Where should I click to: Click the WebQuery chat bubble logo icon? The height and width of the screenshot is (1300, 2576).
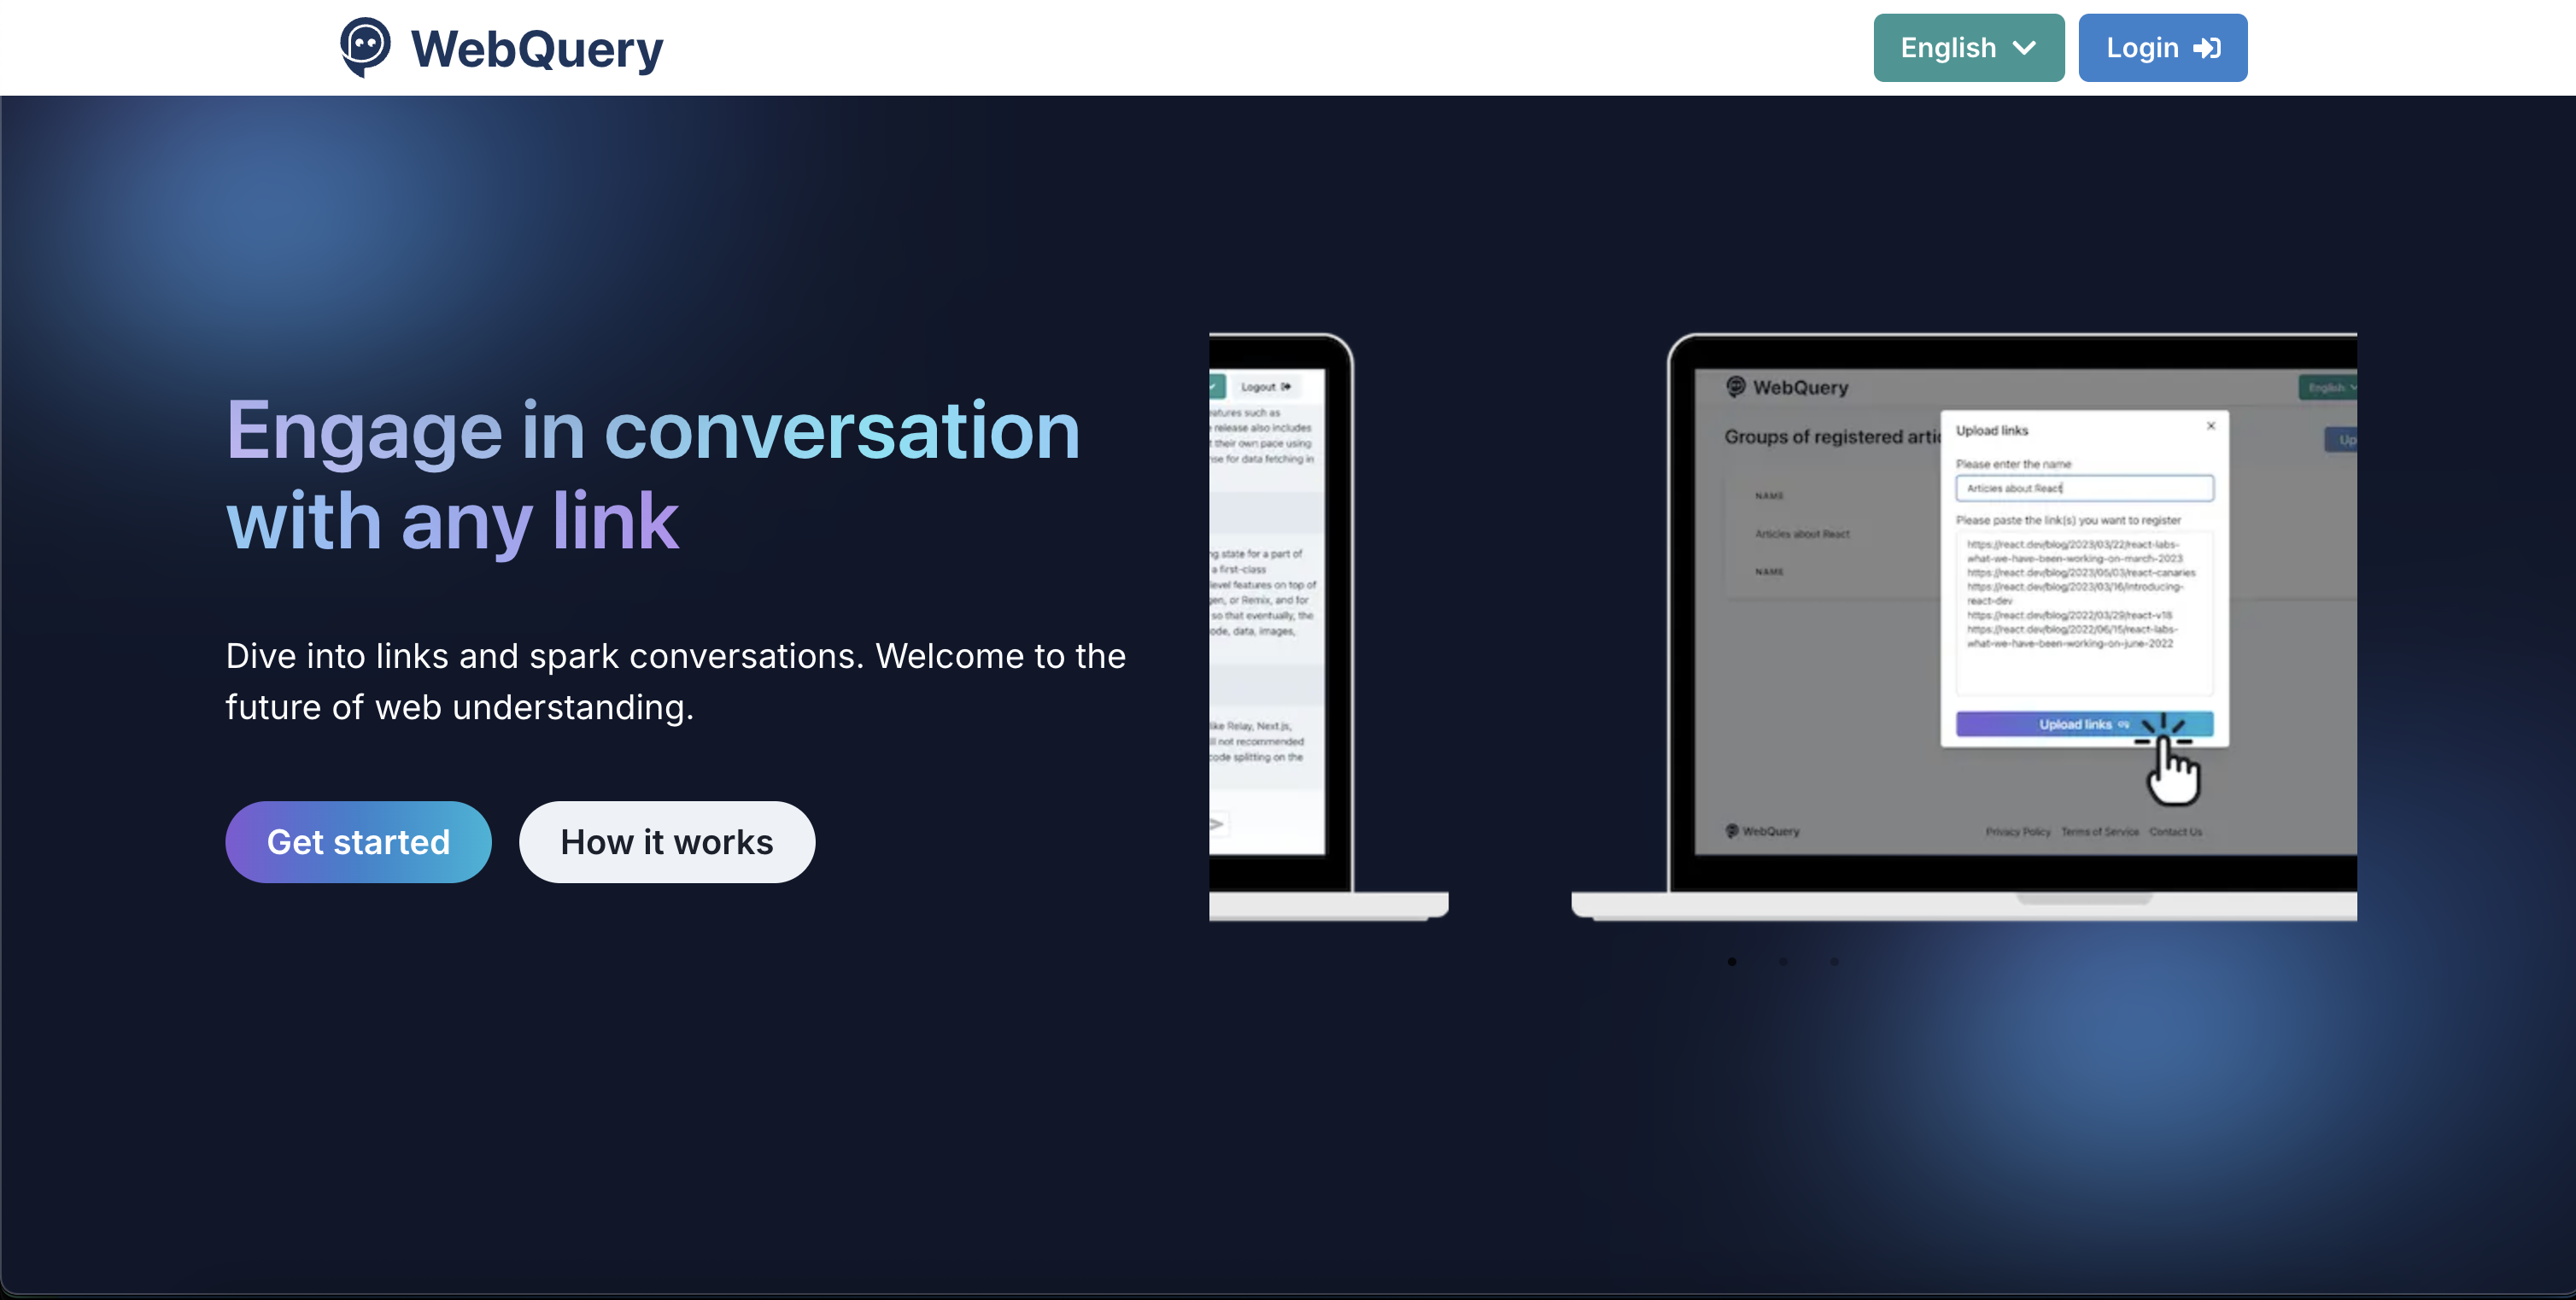[365, 47]
